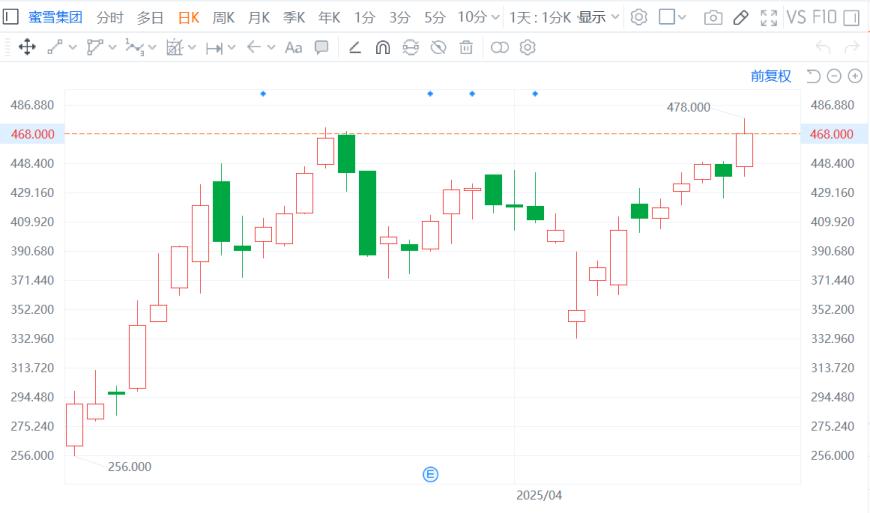The image size is (870, 513).
Task: Select the comment bubble annotation tool
Action: 321,47
